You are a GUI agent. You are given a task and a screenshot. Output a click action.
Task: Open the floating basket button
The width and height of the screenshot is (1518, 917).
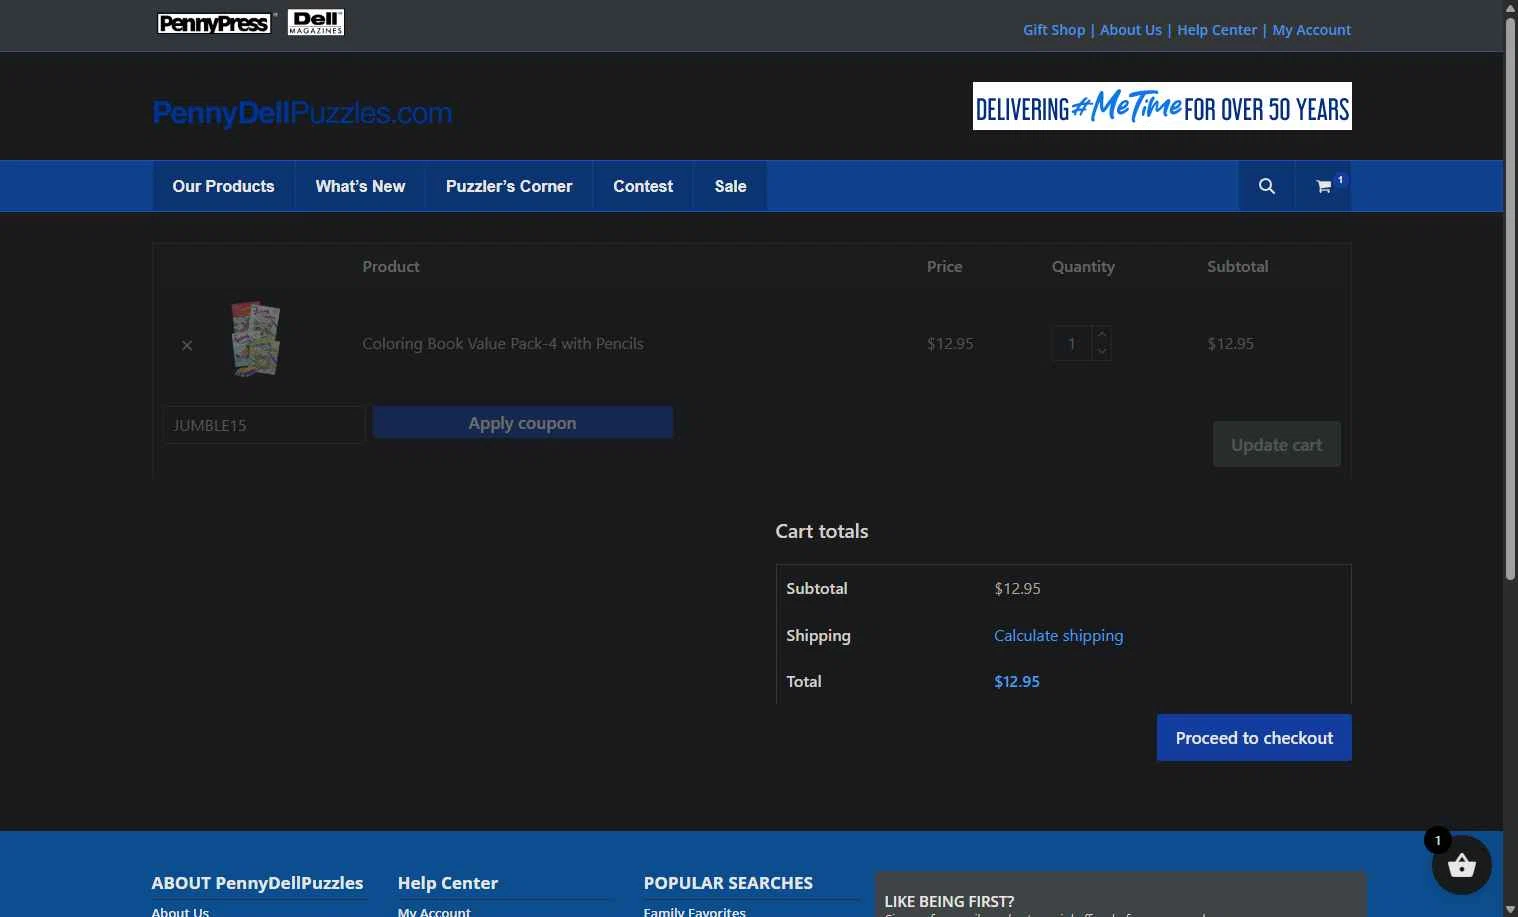tap(1461, 865)
